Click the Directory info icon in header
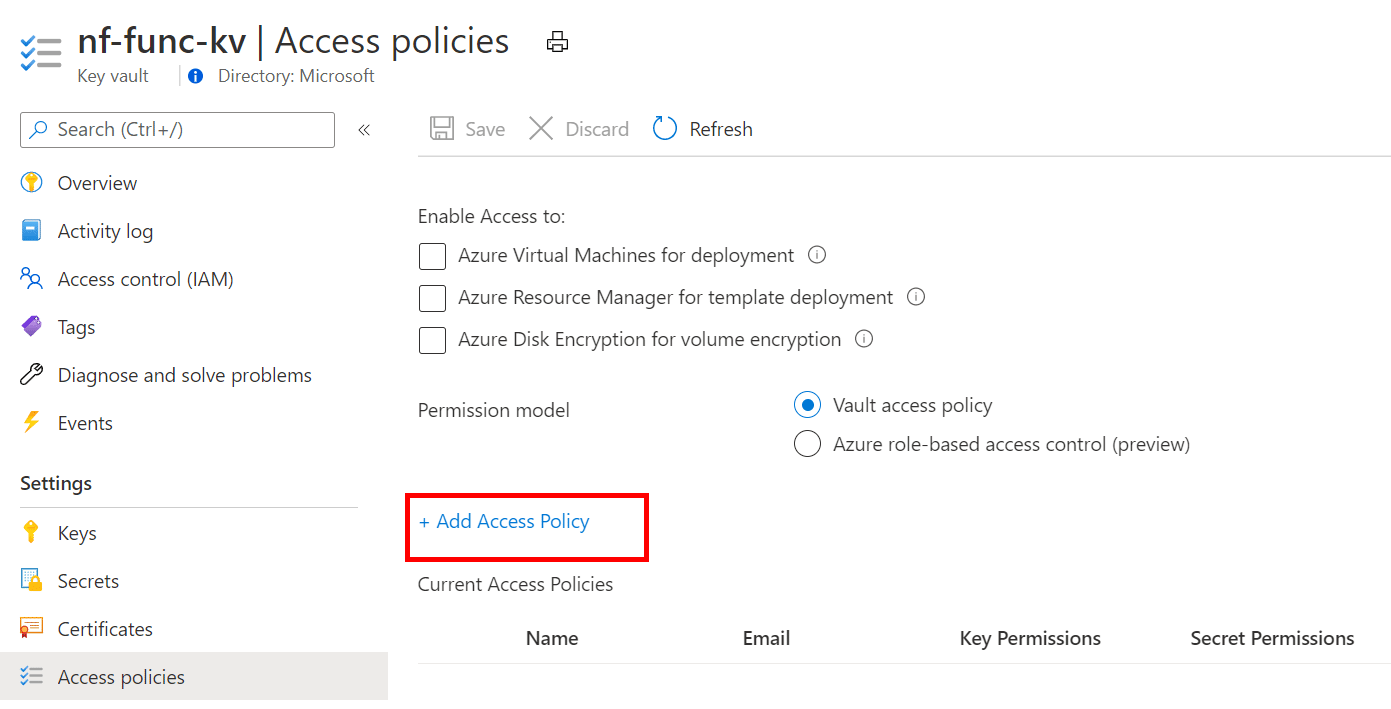This screenshot has height=709, width=1391. point(196,76)
